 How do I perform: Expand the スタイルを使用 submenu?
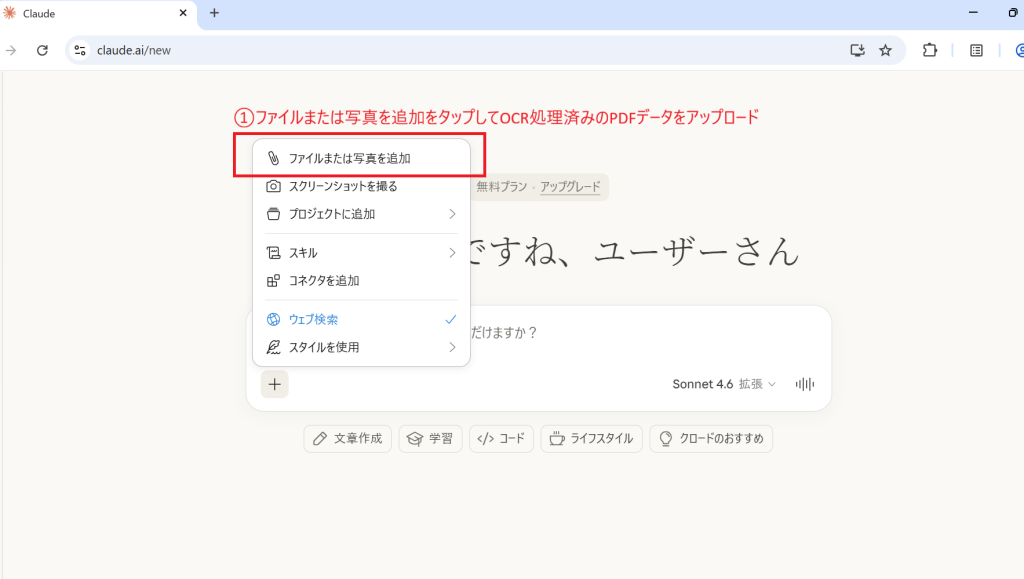click(x=452, y=347)
